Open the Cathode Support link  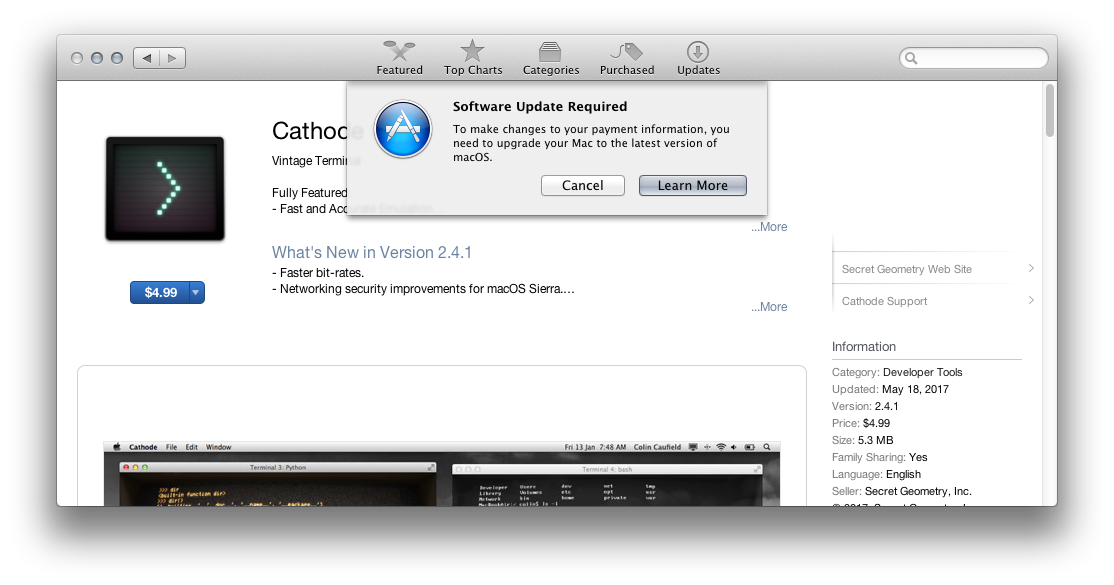point(885,301)
